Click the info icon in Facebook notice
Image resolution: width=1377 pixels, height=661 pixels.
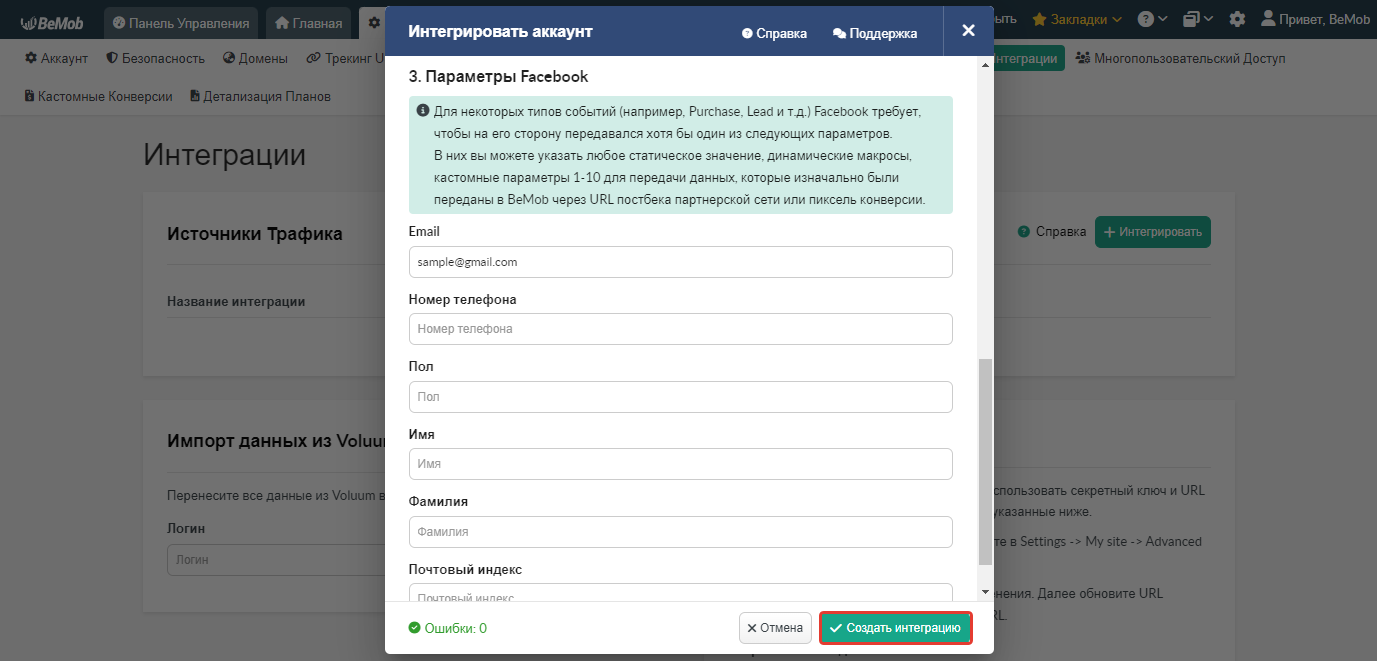pos(423,110)
